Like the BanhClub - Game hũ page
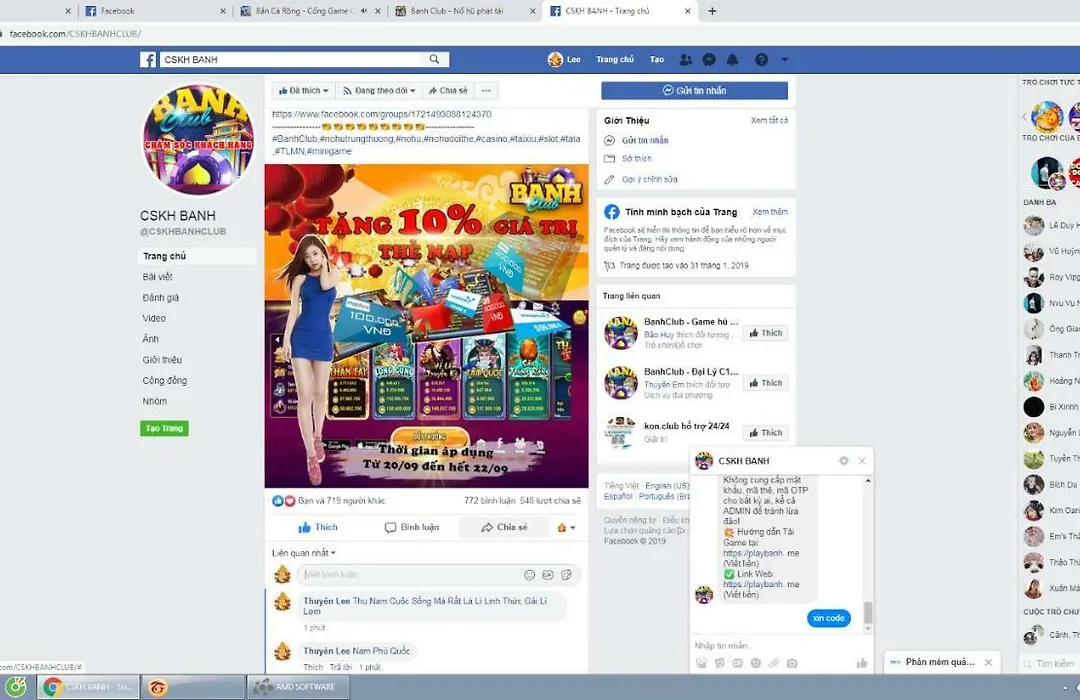Viewport: 1080px width, 700px height. 765,333
